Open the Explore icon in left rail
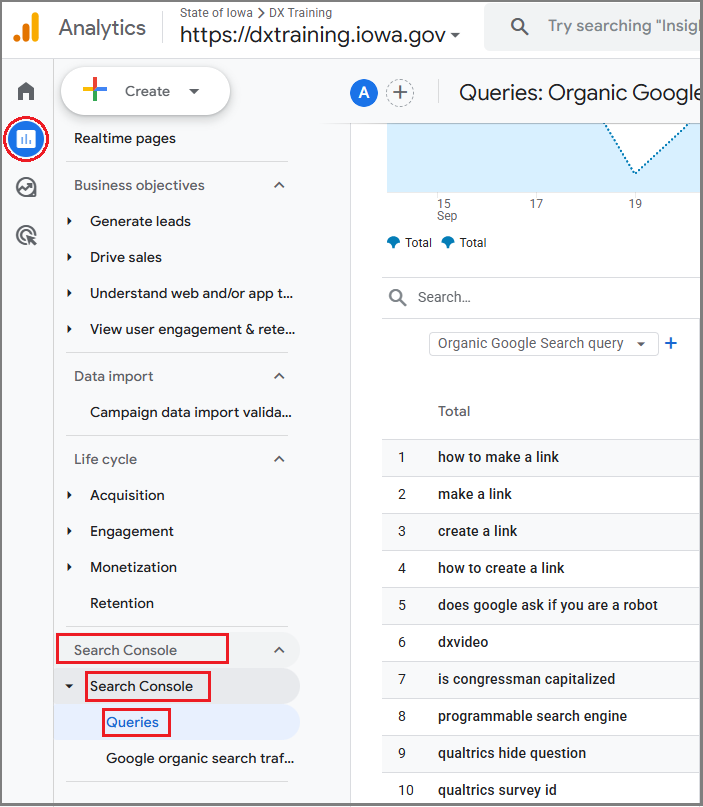 click(x=26, y=187)
